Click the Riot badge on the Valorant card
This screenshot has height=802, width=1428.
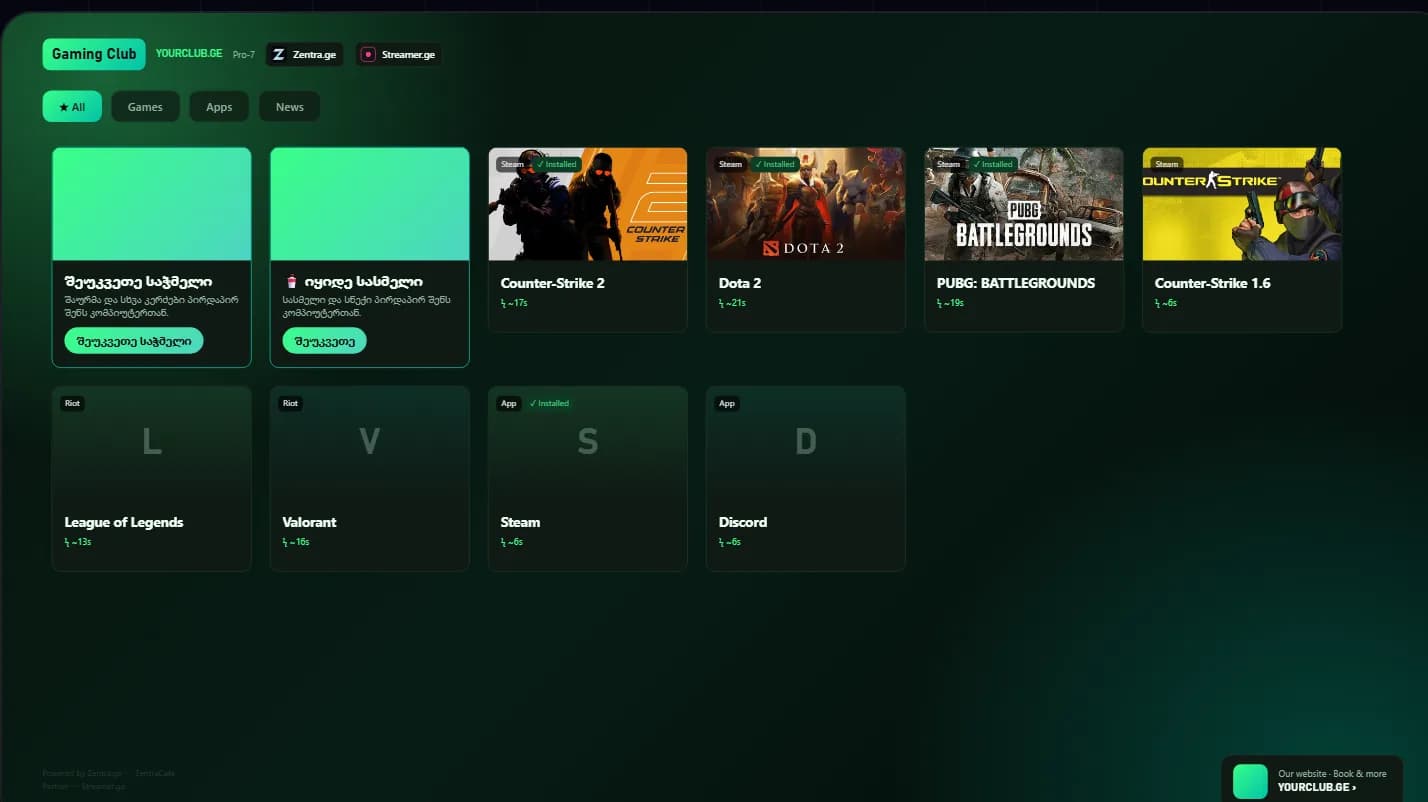tap(290, 404)
